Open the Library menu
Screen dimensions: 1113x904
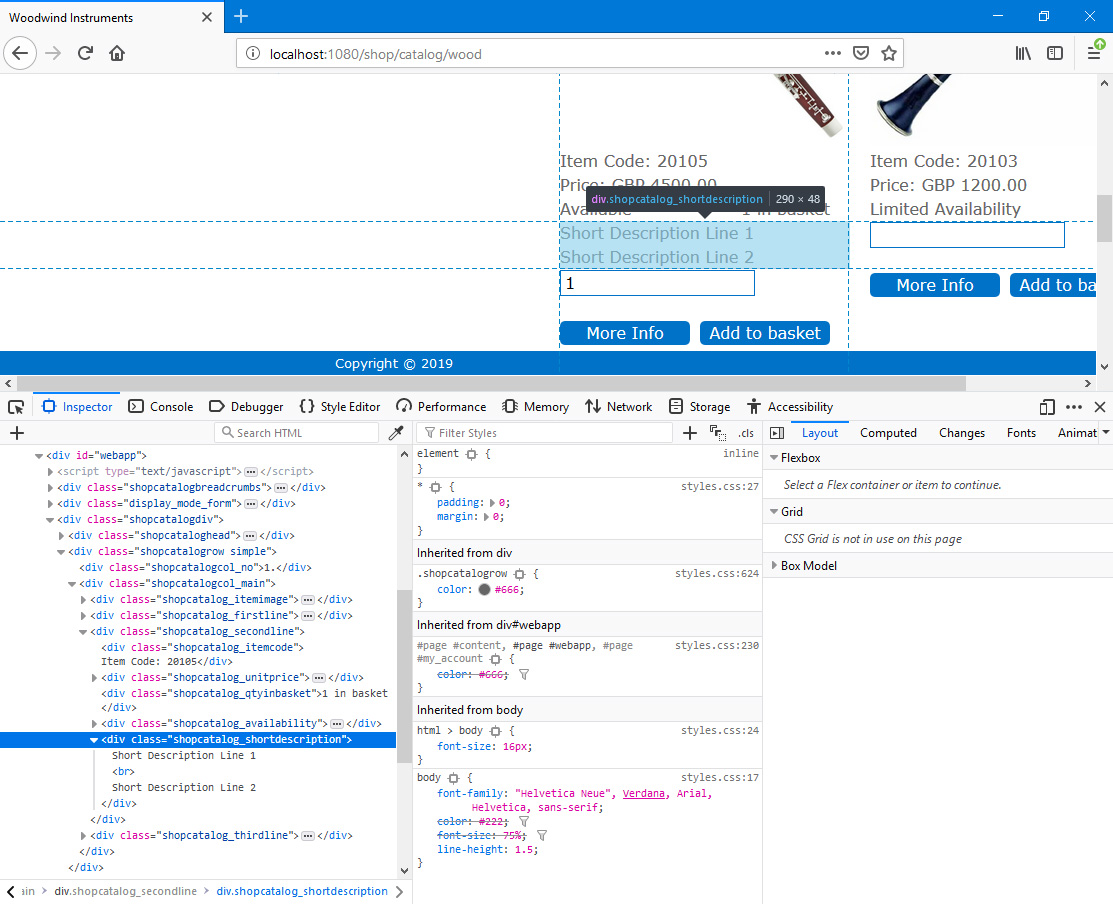[x=1023, y=53]
